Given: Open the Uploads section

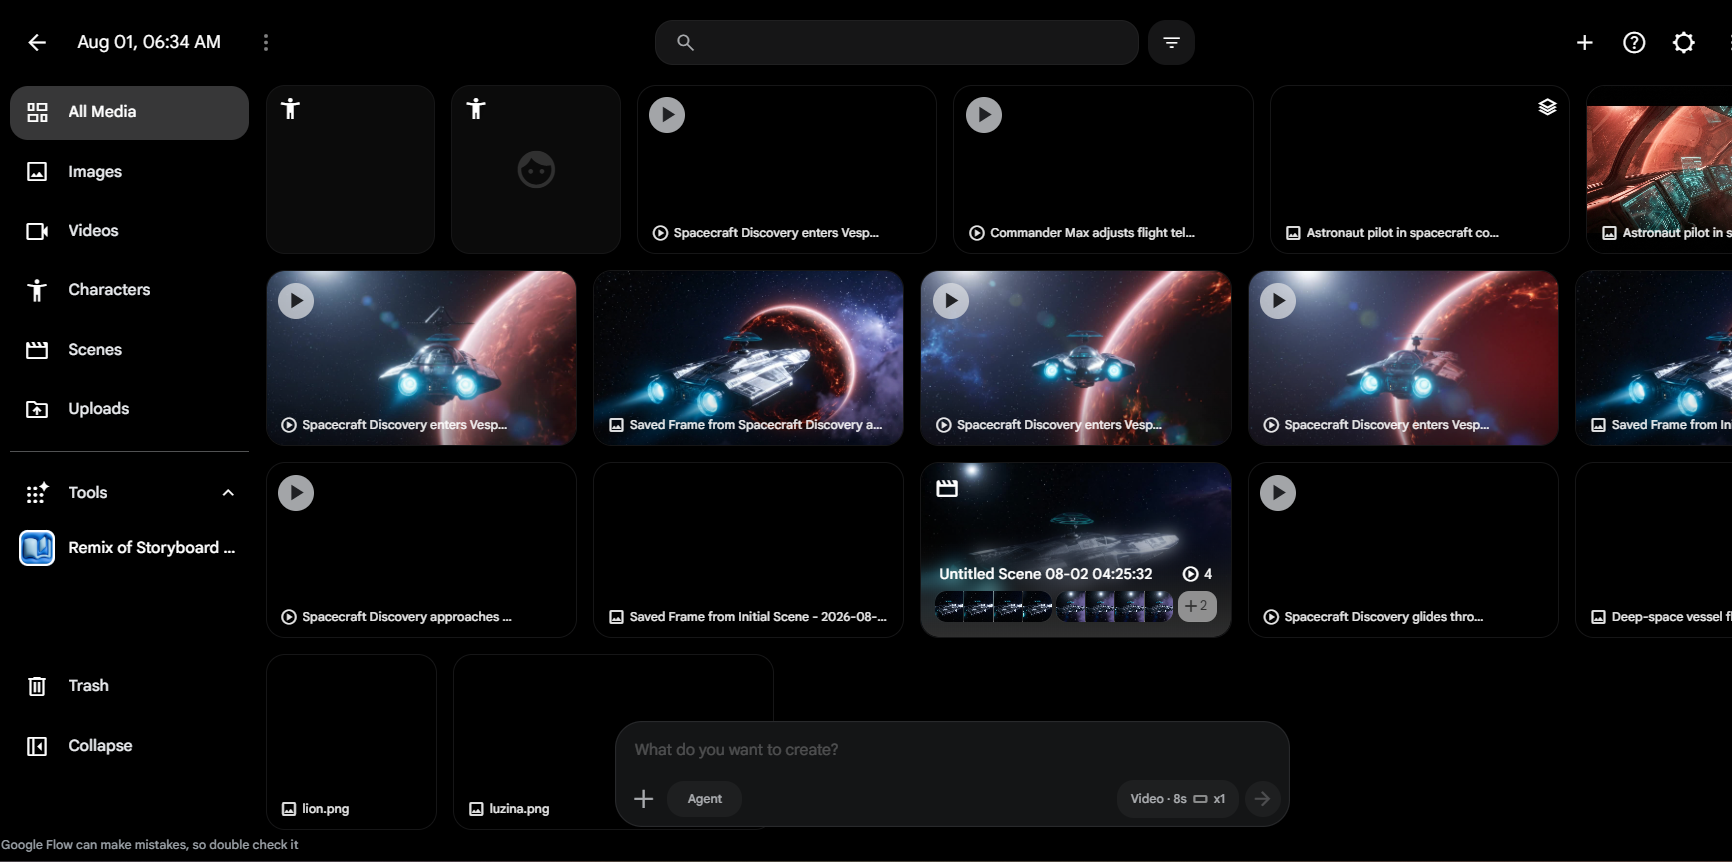Looking at the screenshot, I should click(129, 409).
